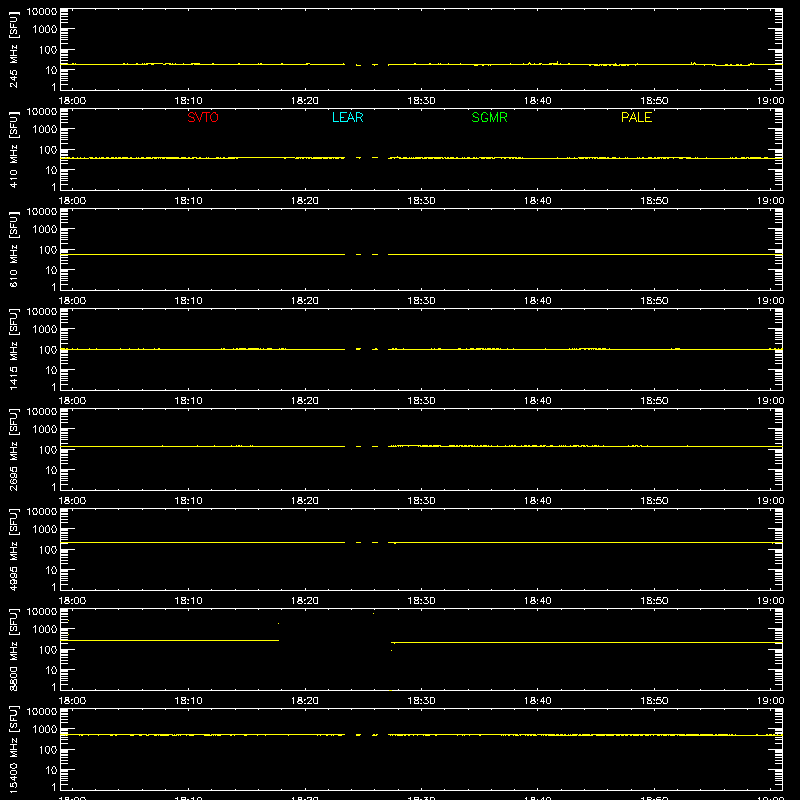
Task: Click the 610 MHz panel's 18:20 time label
Action: [x=305, y=301]
